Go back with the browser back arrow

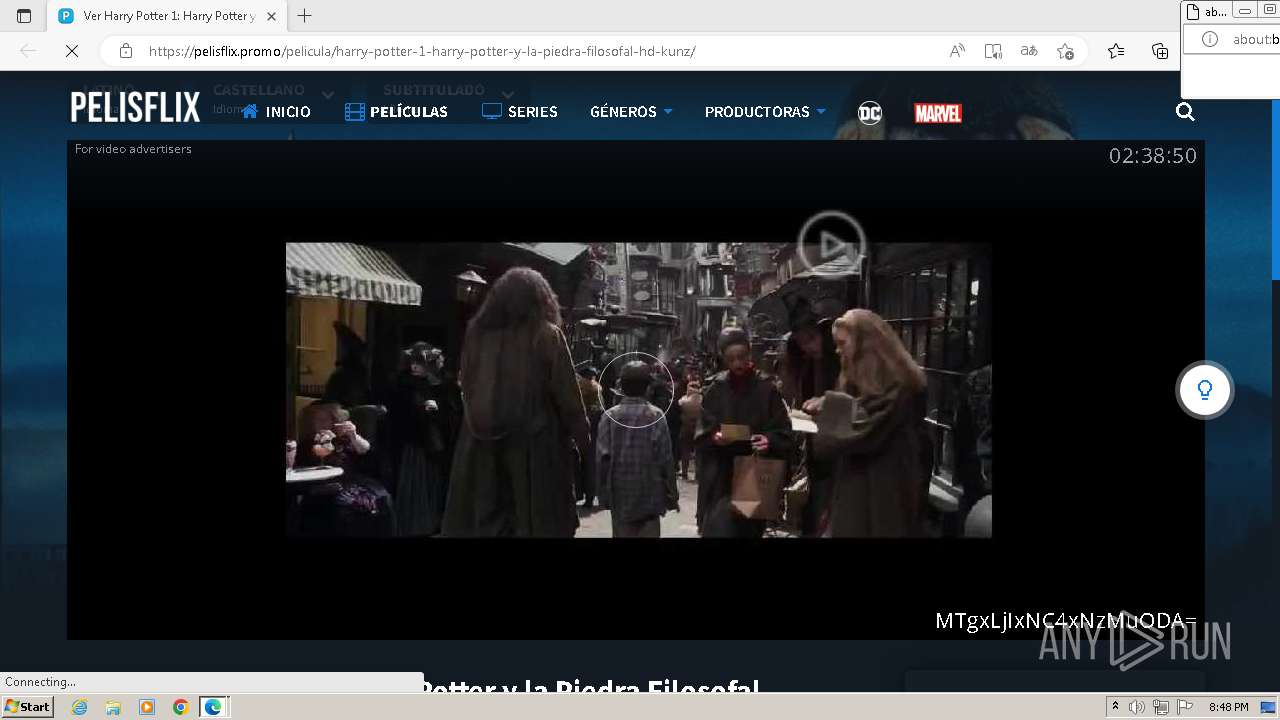[28, 51]
